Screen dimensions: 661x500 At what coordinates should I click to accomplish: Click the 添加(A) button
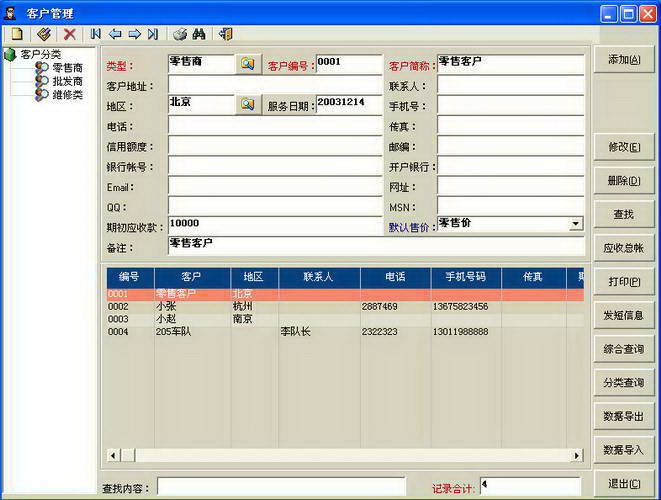pos(624,60)
